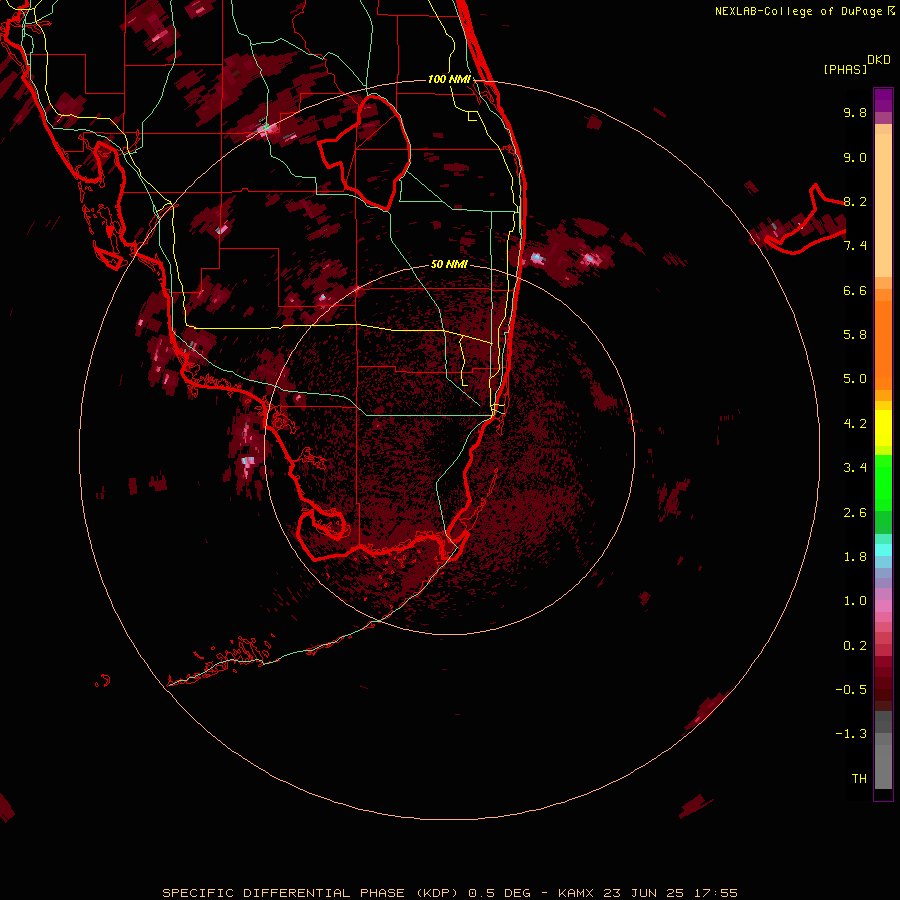Click the -1.3 scale value

coord(851,734)
